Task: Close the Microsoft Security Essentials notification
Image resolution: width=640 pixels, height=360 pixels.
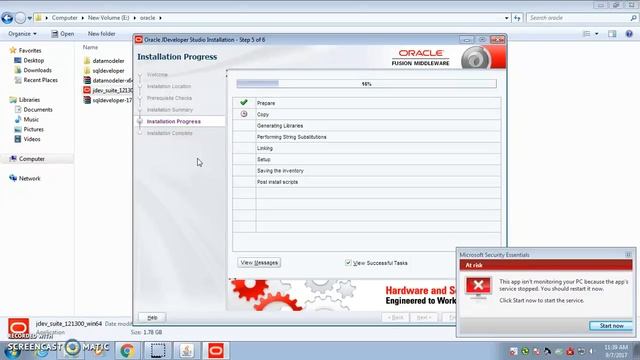Action: (x=628, y=254)
